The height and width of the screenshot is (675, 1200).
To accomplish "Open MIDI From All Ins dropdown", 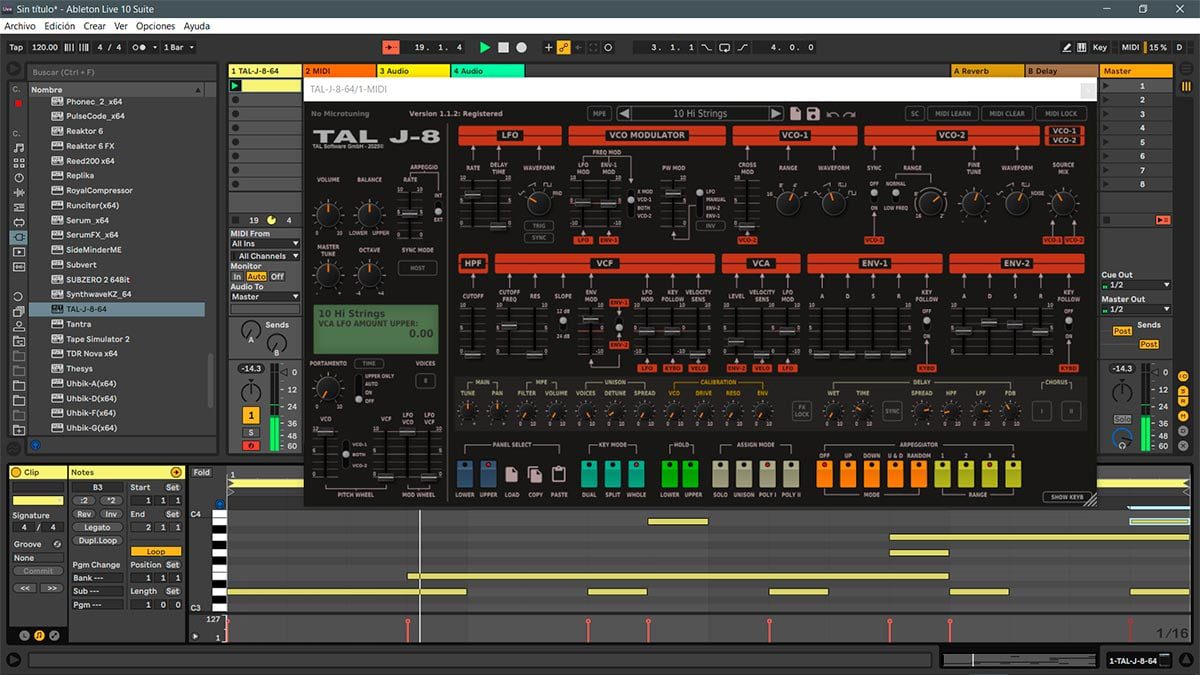I will 265,243.
